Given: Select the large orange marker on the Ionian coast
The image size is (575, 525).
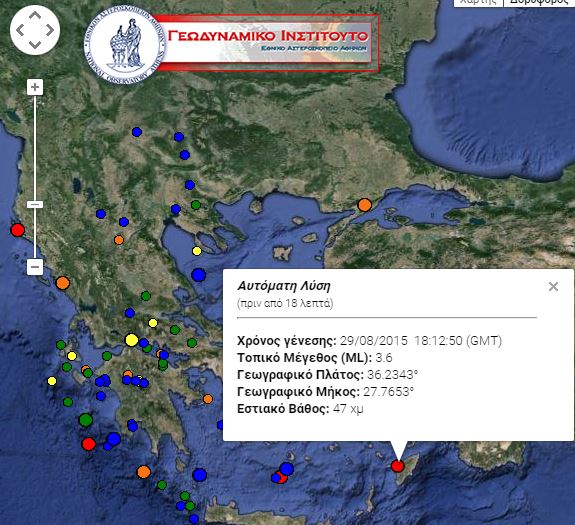Looking at the screenshot, I should tap(63, 283).
